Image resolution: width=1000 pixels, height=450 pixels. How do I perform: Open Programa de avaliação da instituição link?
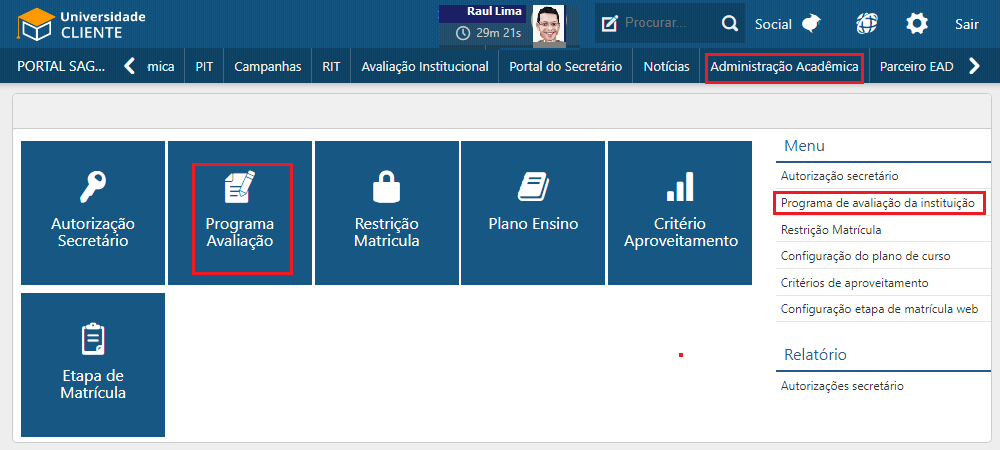pyautogui.click(x=877, y=203)
